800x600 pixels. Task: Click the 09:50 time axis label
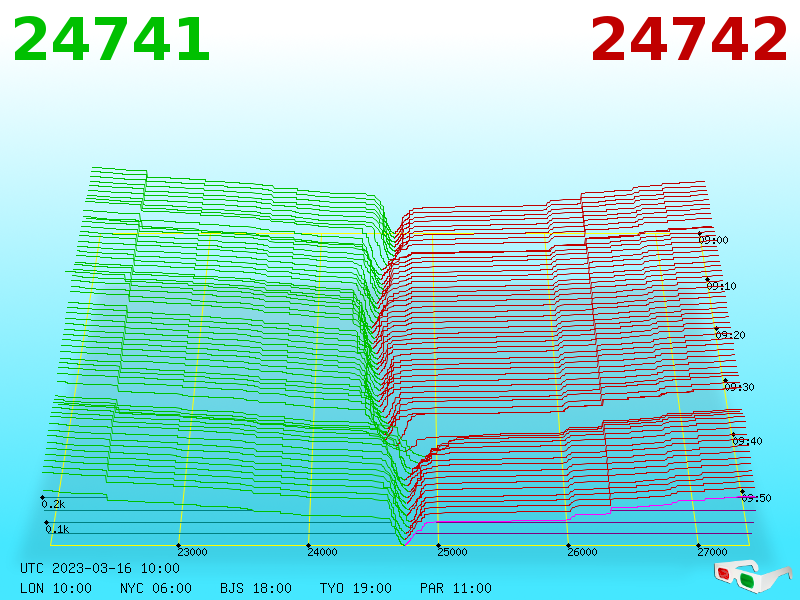point(756,498)
